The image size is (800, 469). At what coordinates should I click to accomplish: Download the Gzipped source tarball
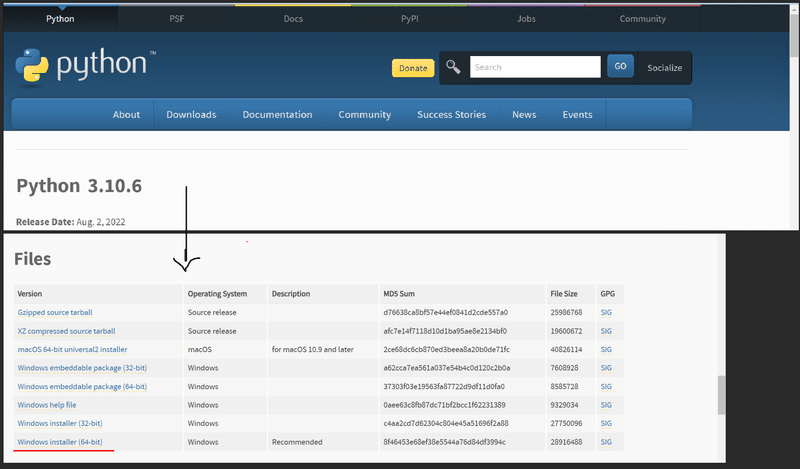tap(55, 312)
